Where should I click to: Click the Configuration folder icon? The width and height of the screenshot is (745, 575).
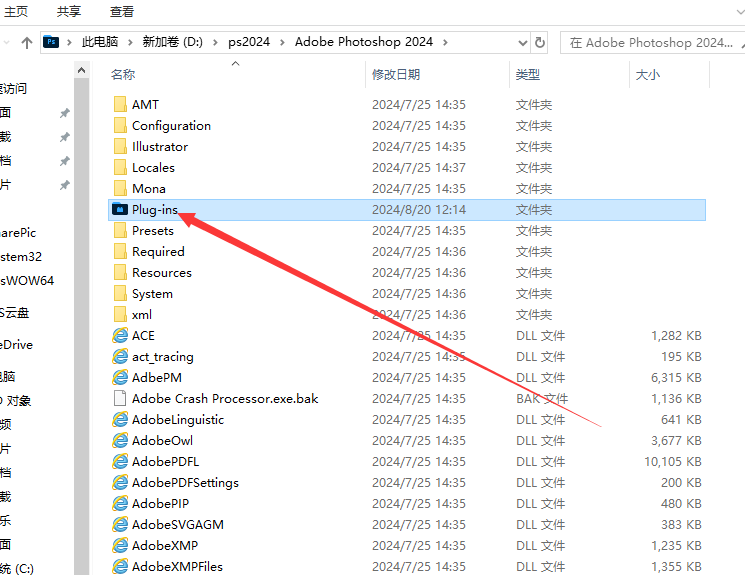pos(120,125)
